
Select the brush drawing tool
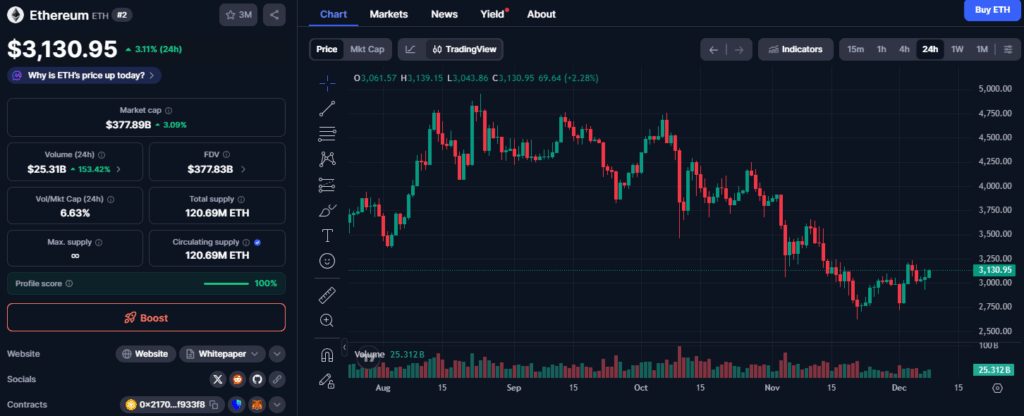coord(327,210)
